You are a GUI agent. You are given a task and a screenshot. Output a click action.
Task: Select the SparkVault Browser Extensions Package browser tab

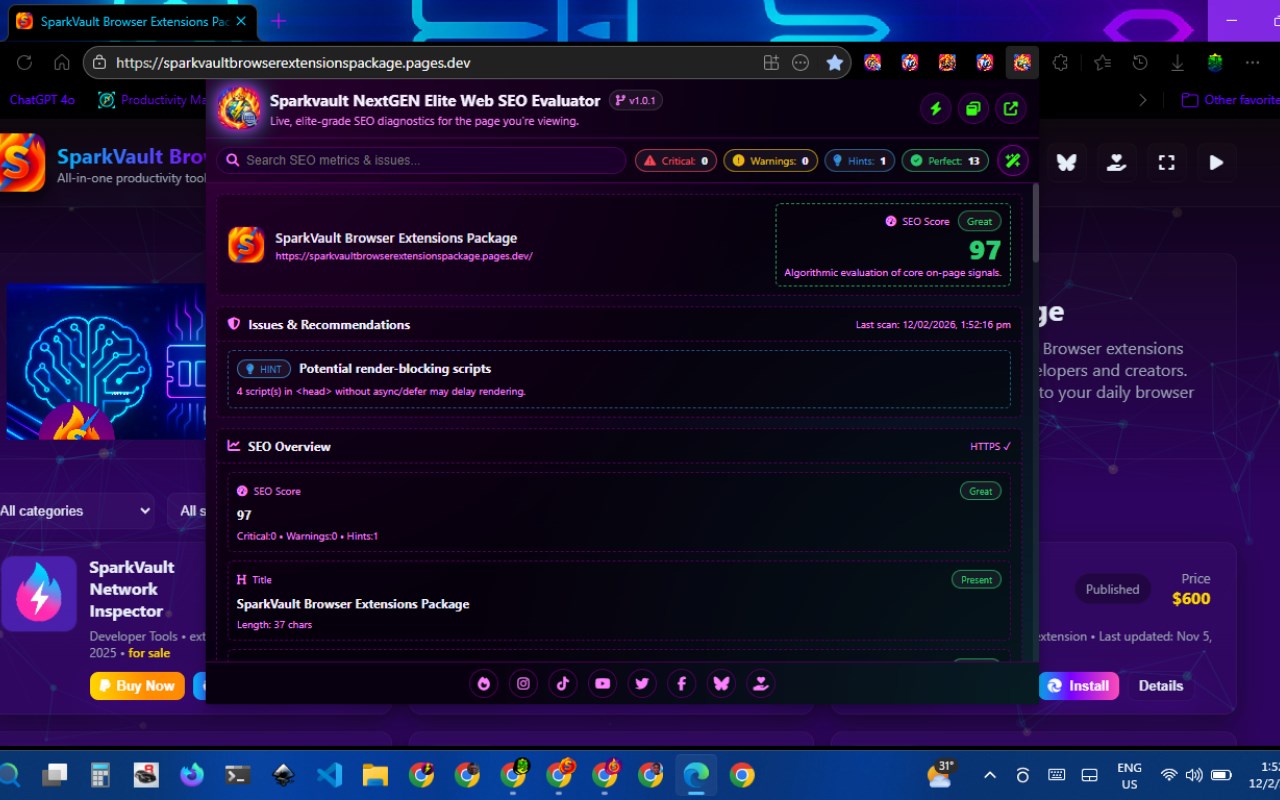coord(131,21)
